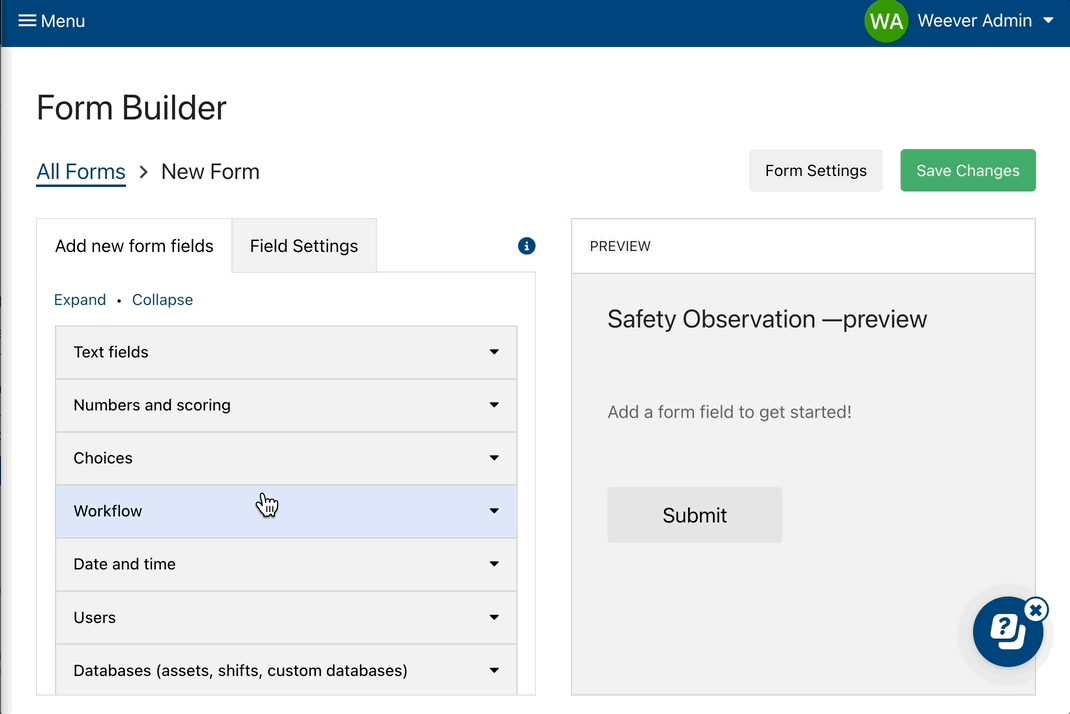Screen dimensions: 1070x714
Task: Navigate back via the All Forms link
Action: click(81, 171)
